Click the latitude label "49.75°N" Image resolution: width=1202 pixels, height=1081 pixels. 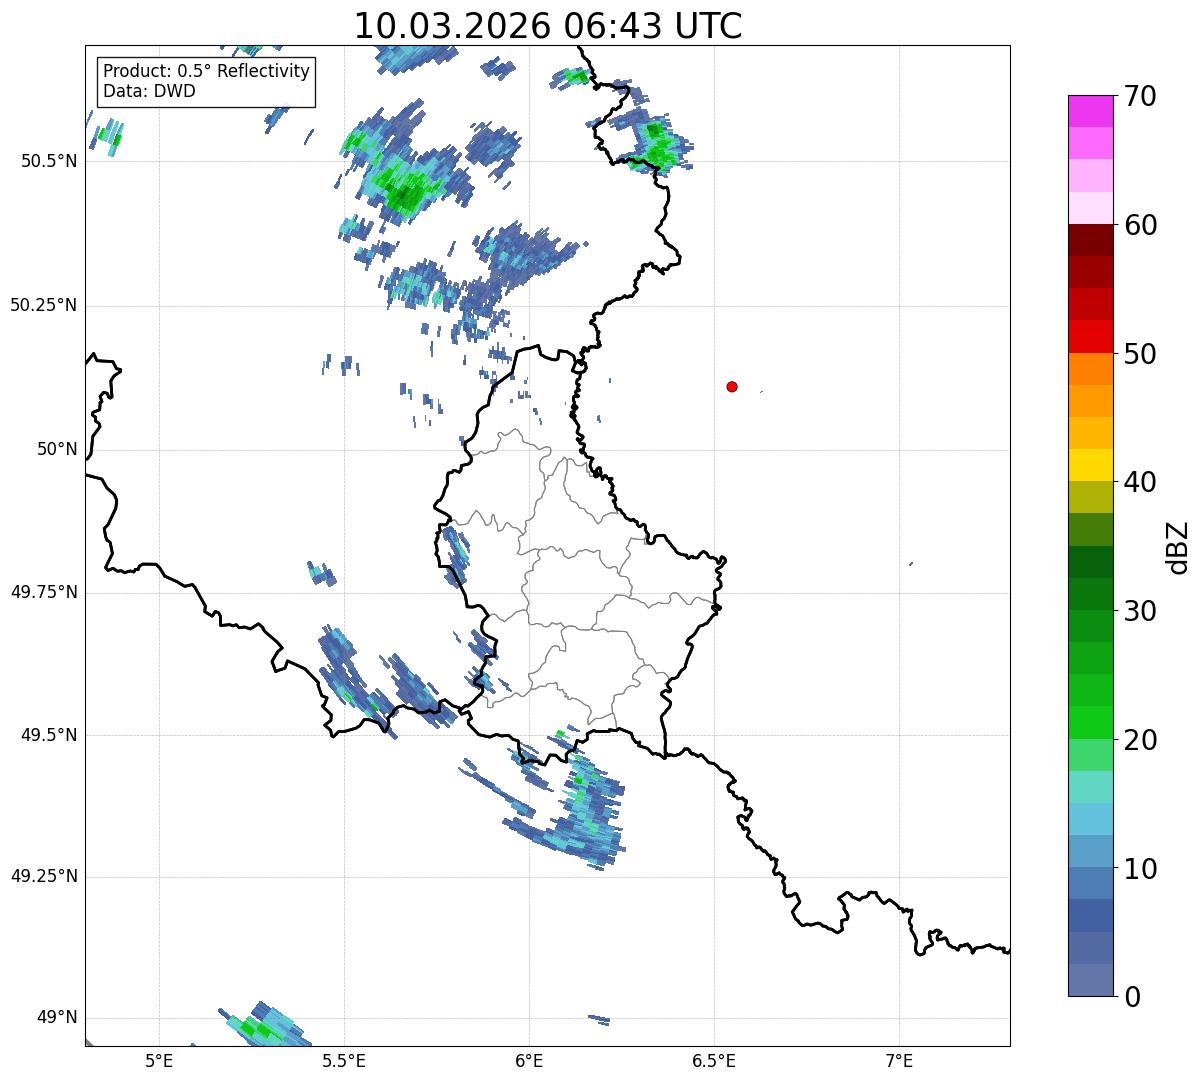pyautogui.click(x=44, y=592)
